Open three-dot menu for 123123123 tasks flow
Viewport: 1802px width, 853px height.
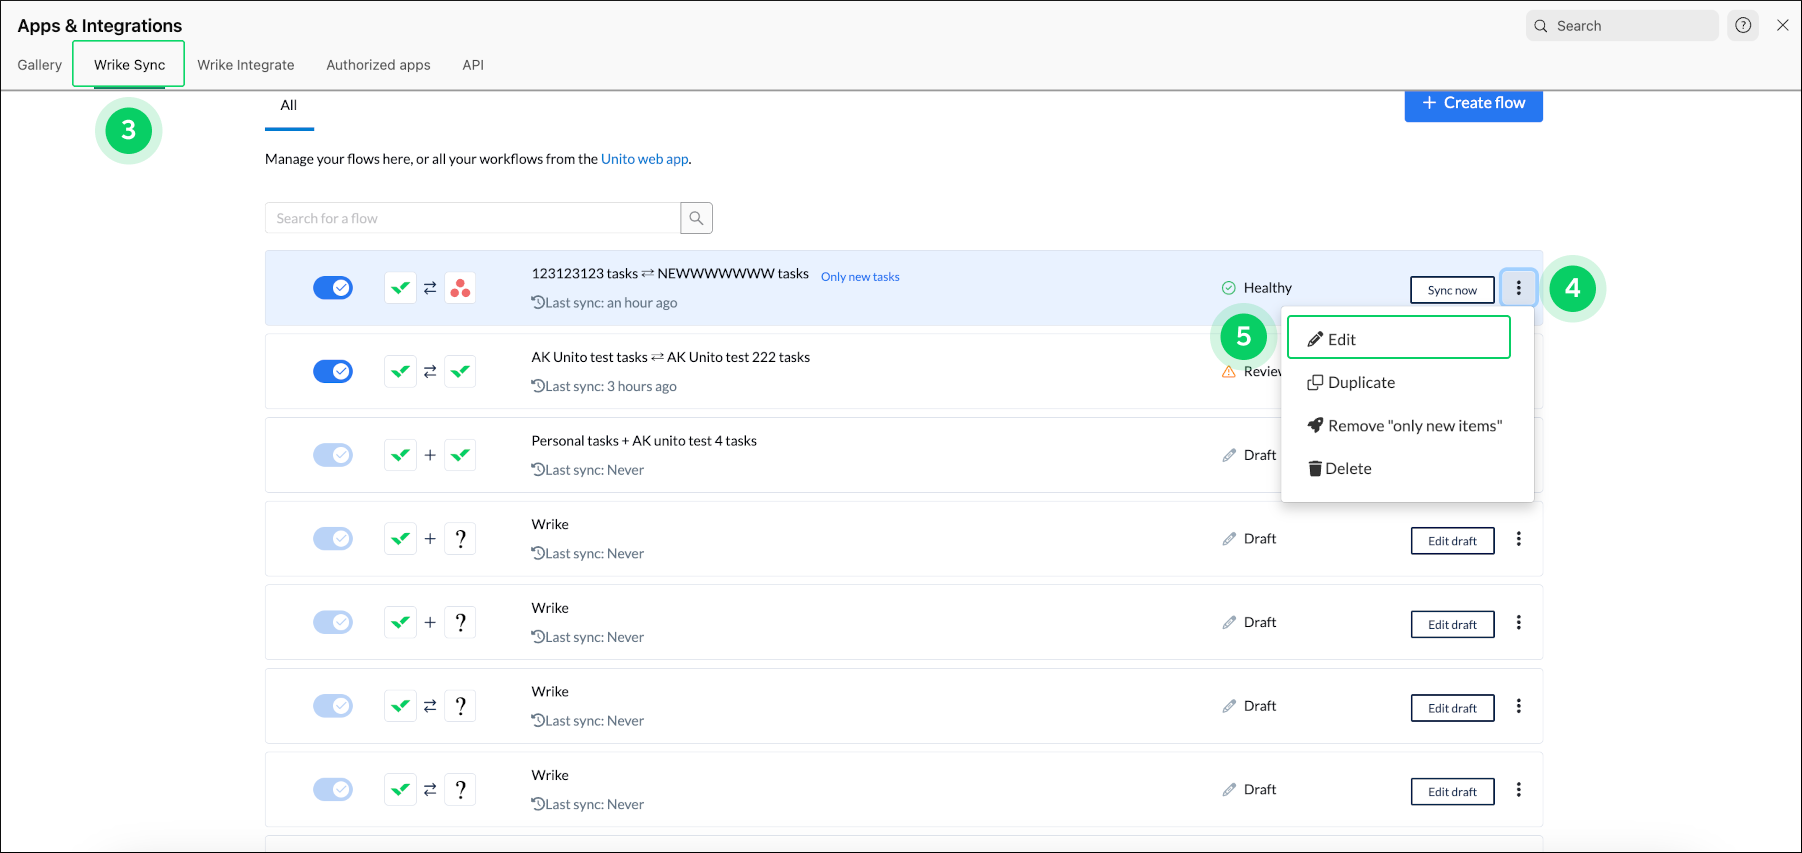[1518, 288]
